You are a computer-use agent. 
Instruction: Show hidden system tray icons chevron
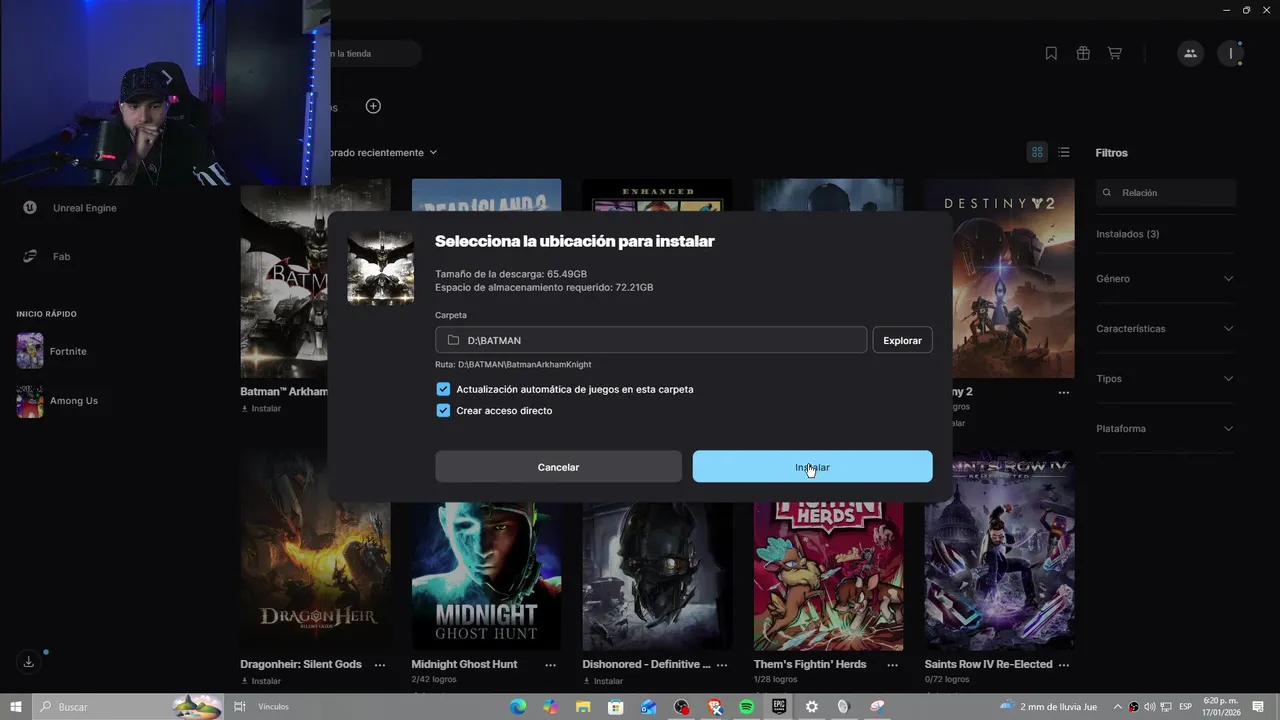1118,707
